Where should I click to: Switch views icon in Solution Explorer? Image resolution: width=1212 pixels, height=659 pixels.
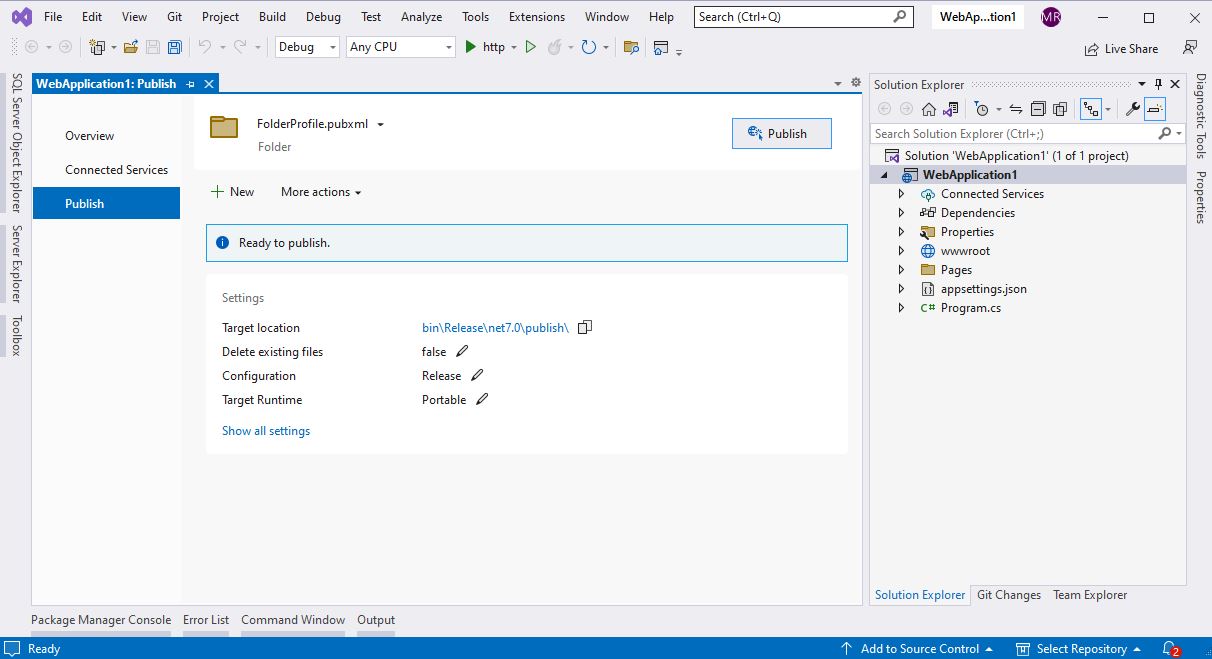[951, 109]
